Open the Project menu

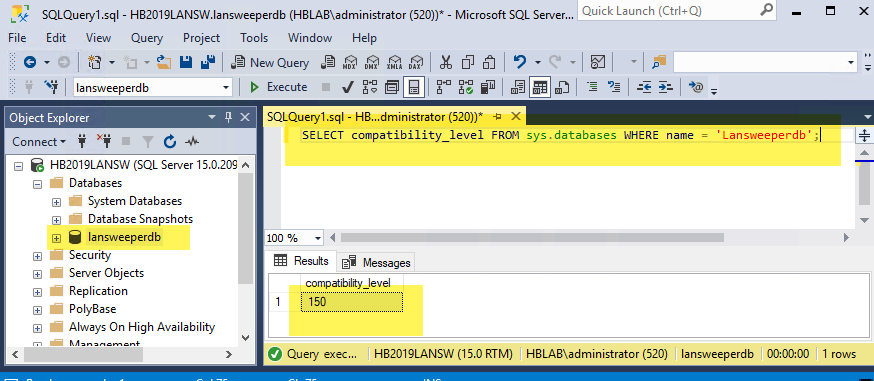(x=202, y=38)
